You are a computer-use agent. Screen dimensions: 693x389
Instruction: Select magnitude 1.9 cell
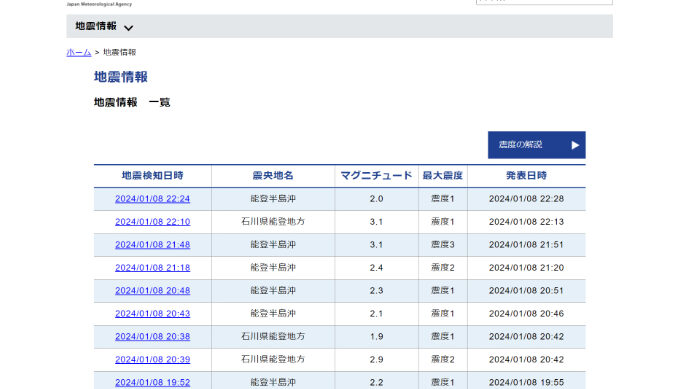376,337
